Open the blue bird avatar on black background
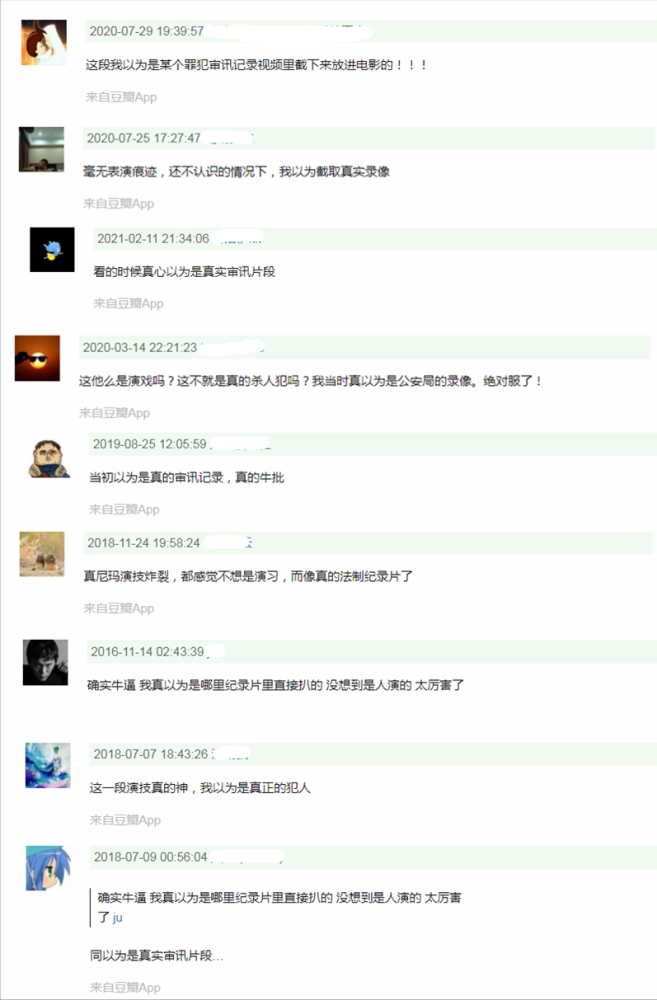 [52, 249]
